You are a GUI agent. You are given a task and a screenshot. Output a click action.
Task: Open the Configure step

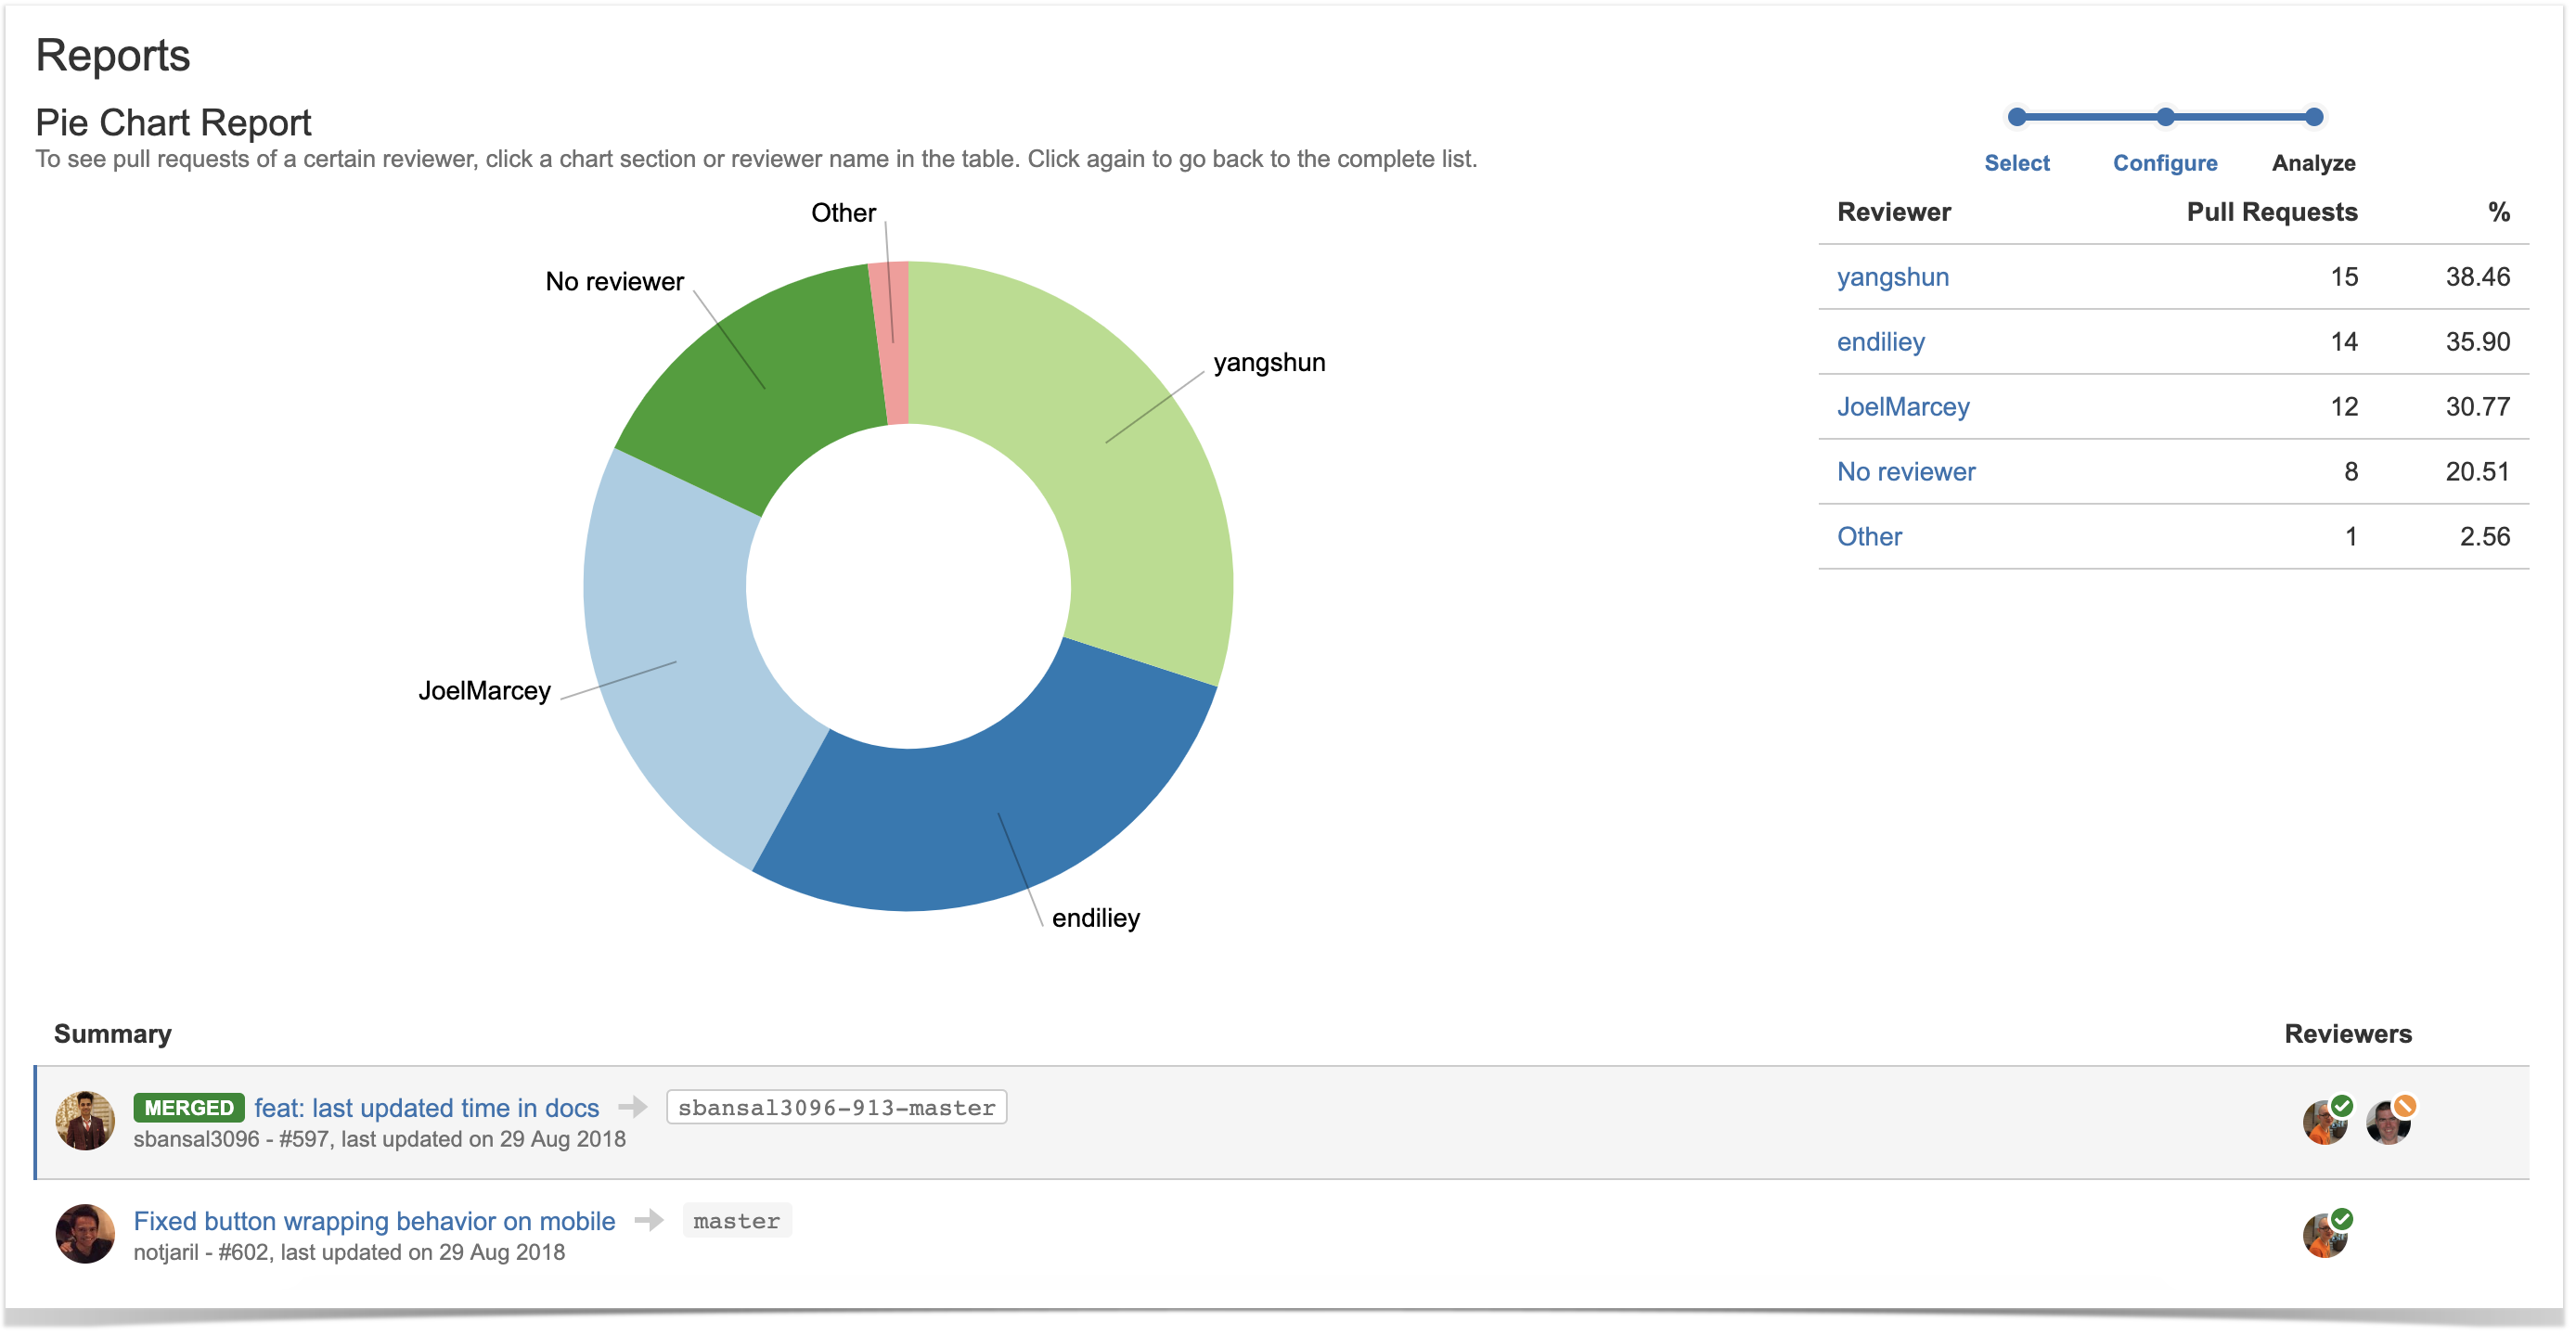pyautogui.click(x=2164, y=163)
